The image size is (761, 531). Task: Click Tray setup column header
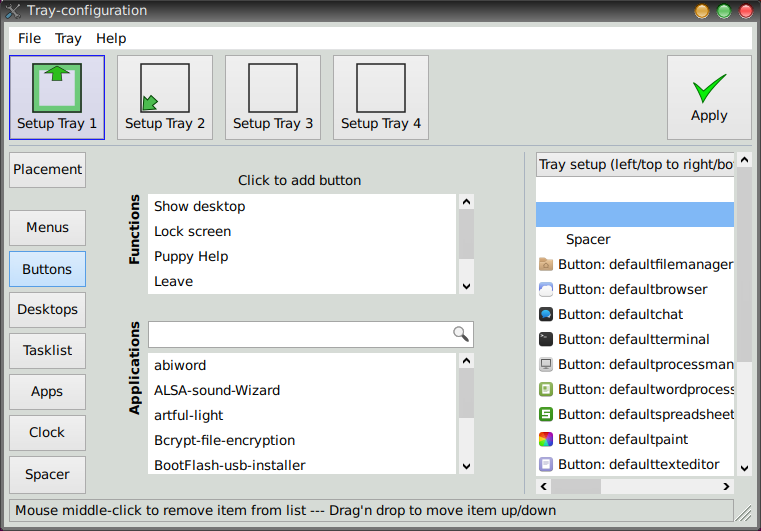coord(635,165)
